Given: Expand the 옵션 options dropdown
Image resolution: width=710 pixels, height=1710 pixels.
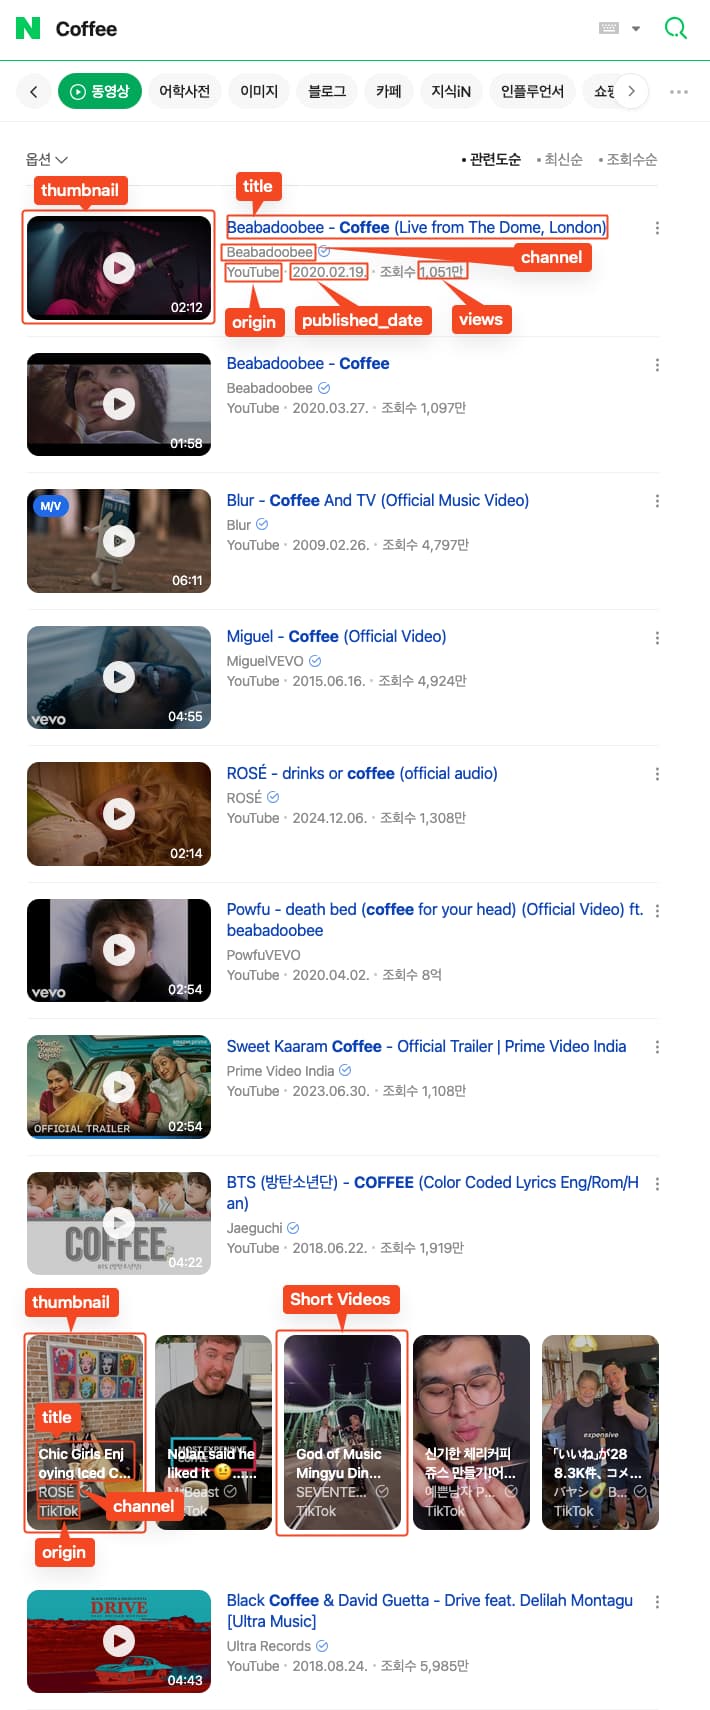Looking at the screenshot, I should [x=46, y=159].
